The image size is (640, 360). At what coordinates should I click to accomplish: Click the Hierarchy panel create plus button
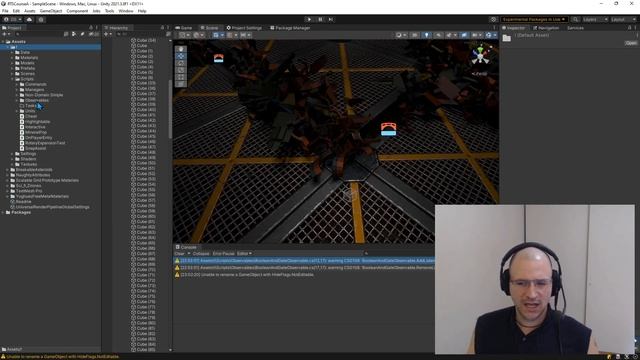(x=107, y=34)
